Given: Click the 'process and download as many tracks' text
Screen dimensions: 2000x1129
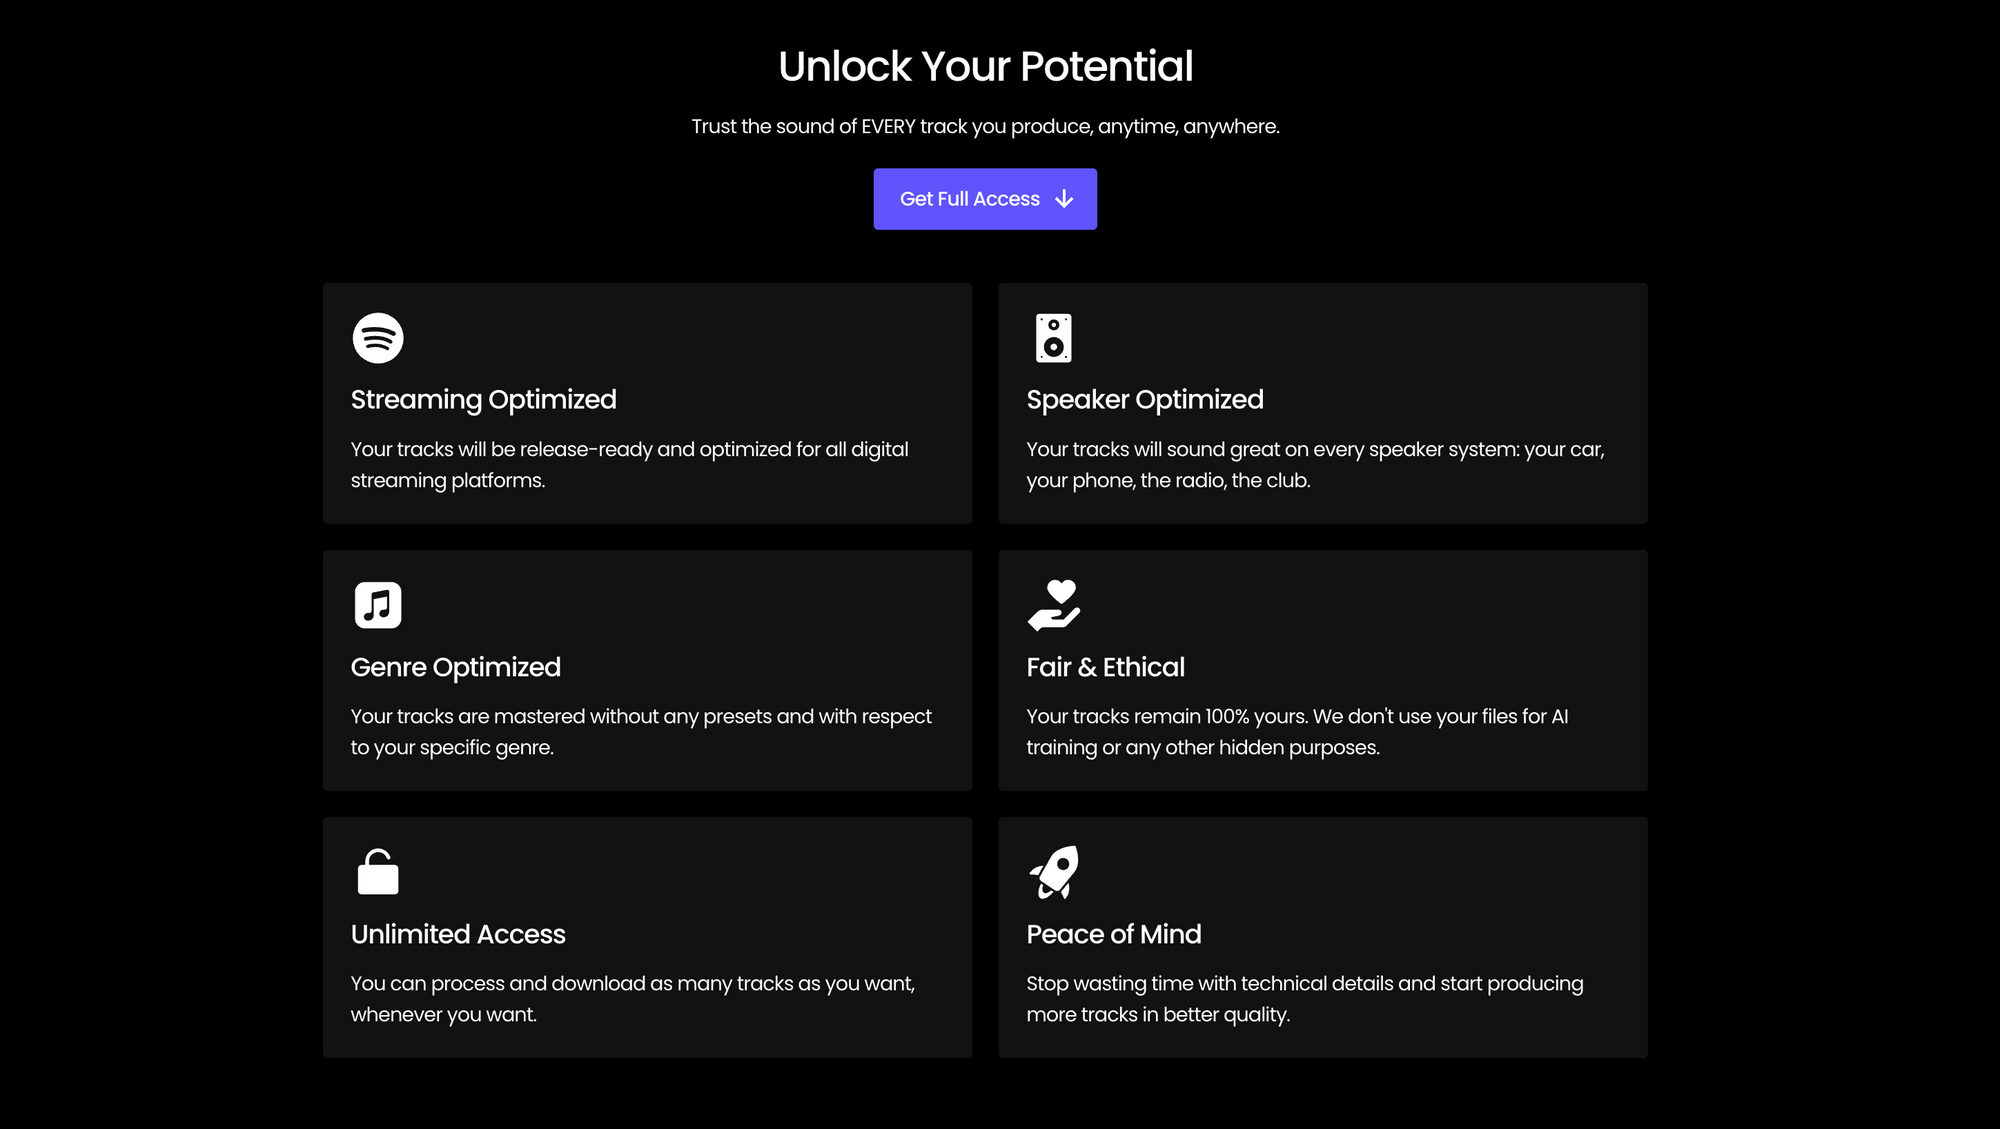Looking at the screenshot, I should pyautogui.click(x=633, y=999).
